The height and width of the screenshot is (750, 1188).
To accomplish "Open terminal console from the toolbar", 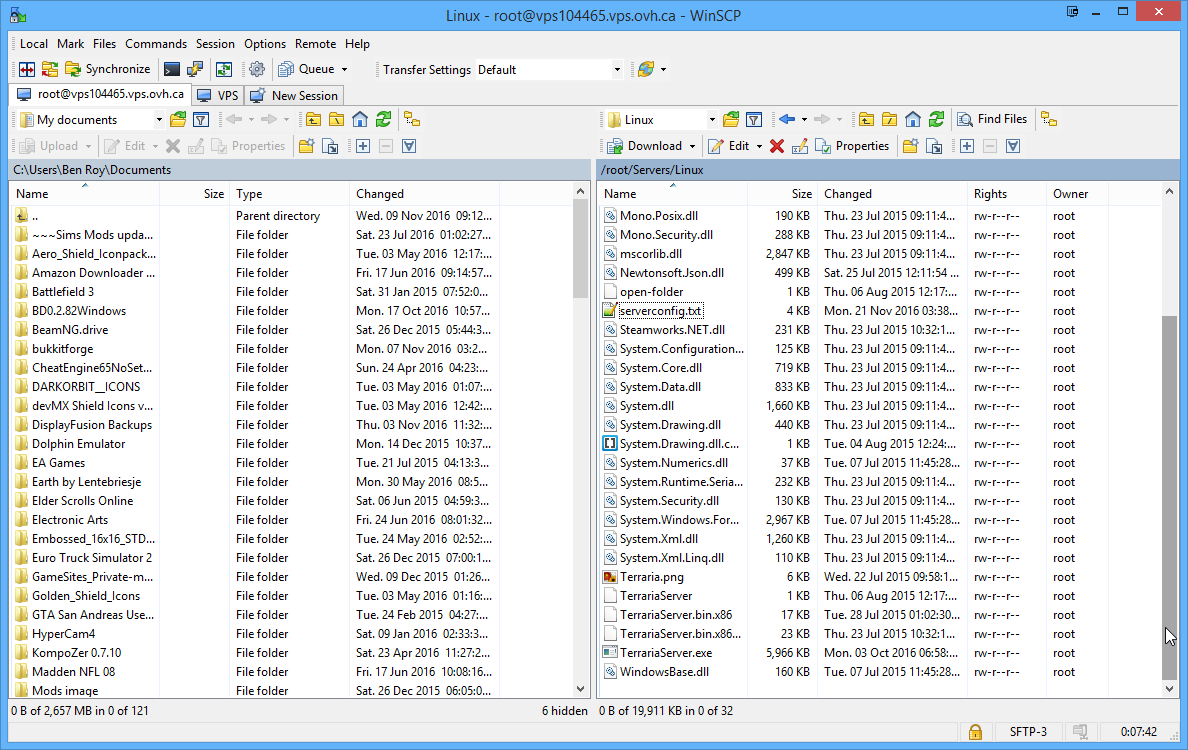I will [x=173, y=69].
